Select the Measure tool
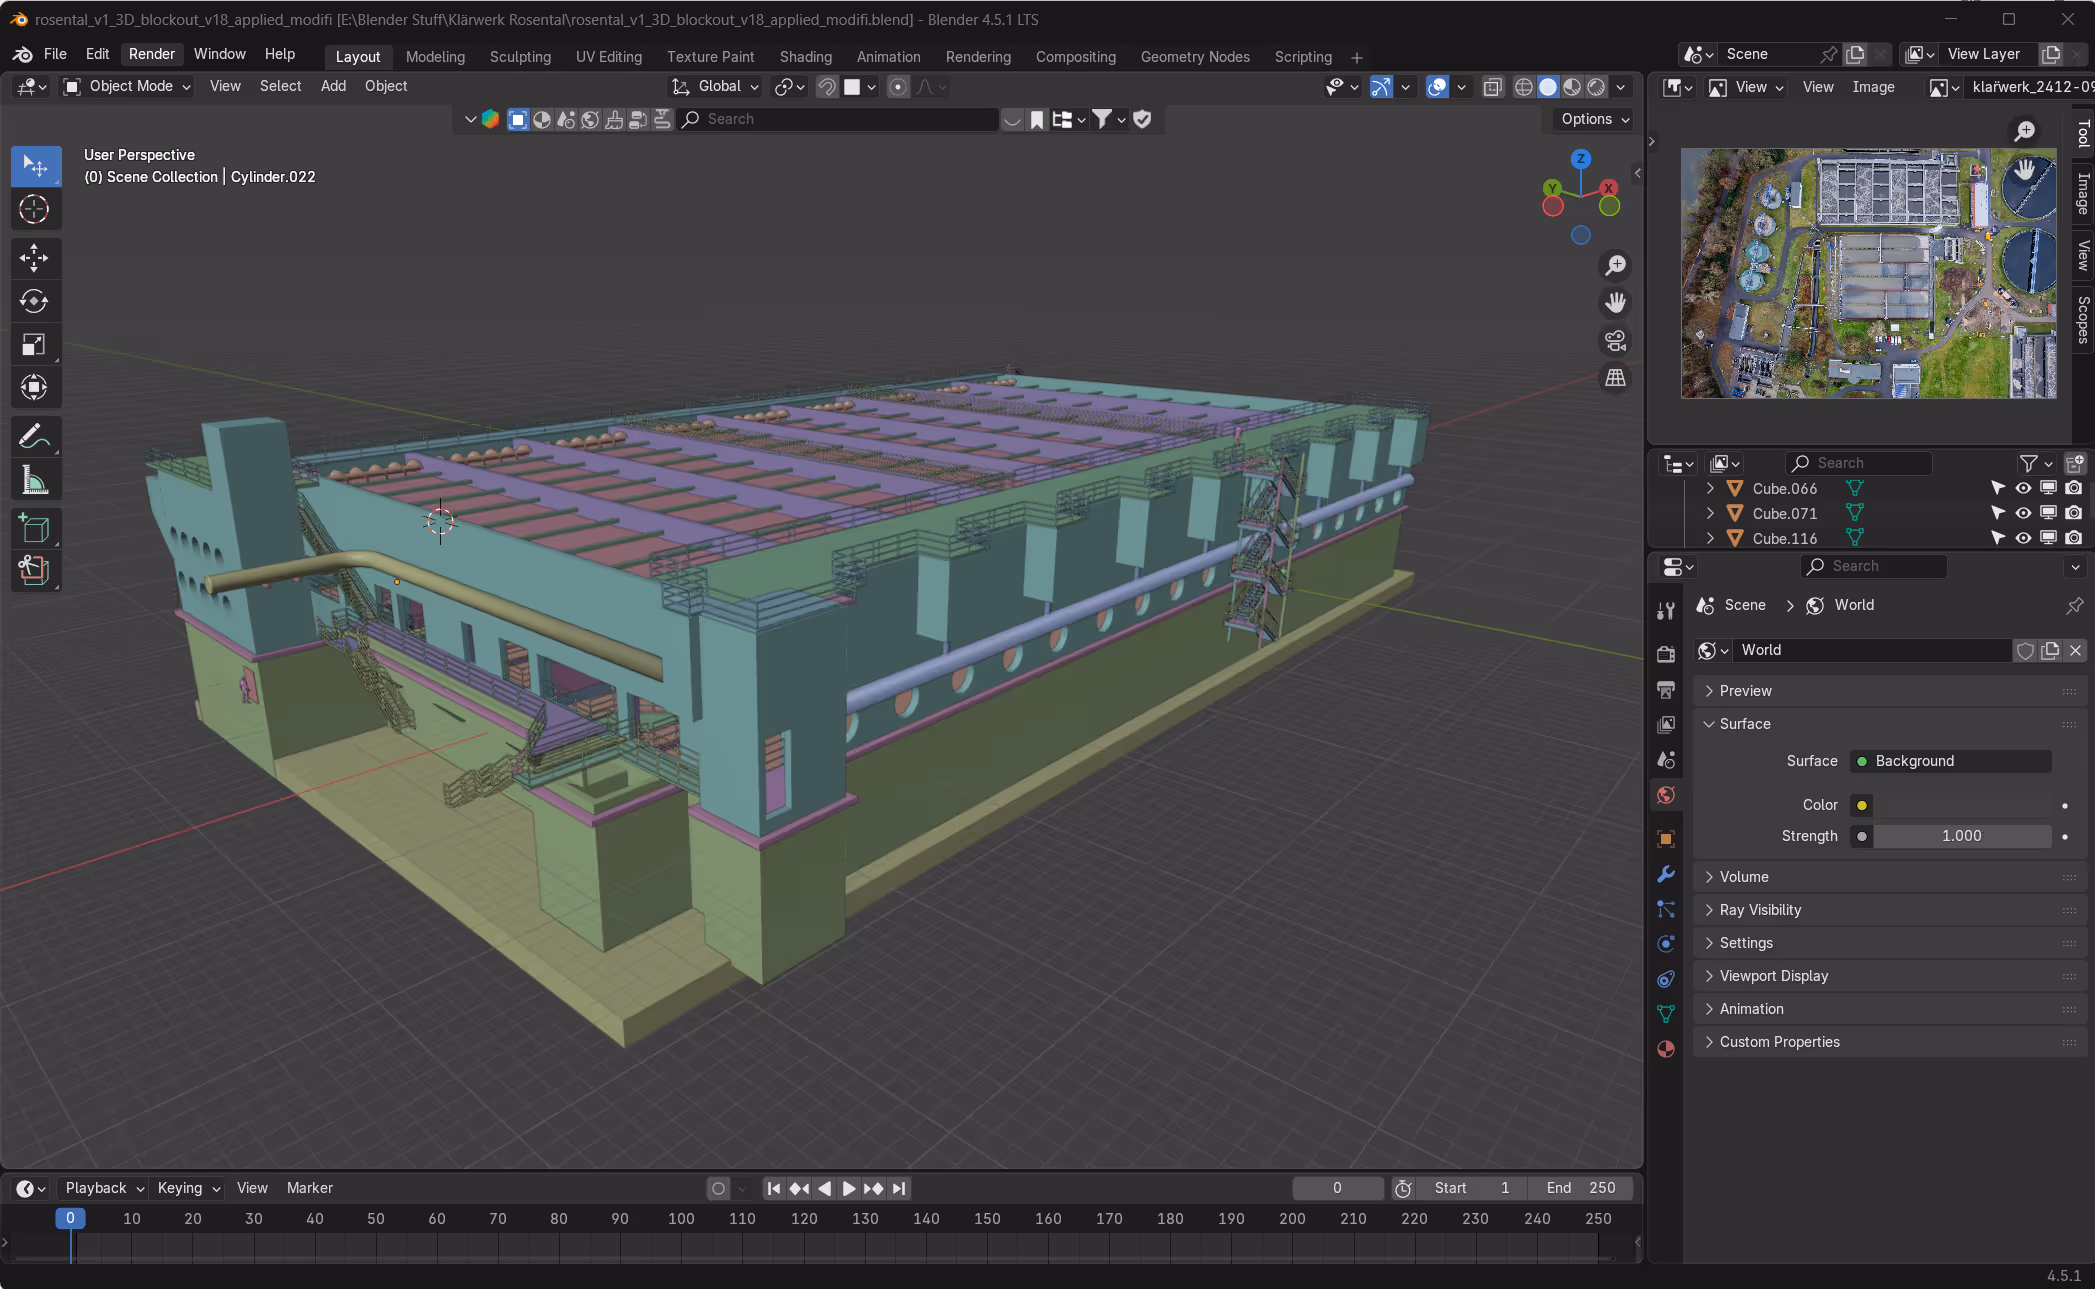Screen dimensions: 2095x1289 coord(34,481)
